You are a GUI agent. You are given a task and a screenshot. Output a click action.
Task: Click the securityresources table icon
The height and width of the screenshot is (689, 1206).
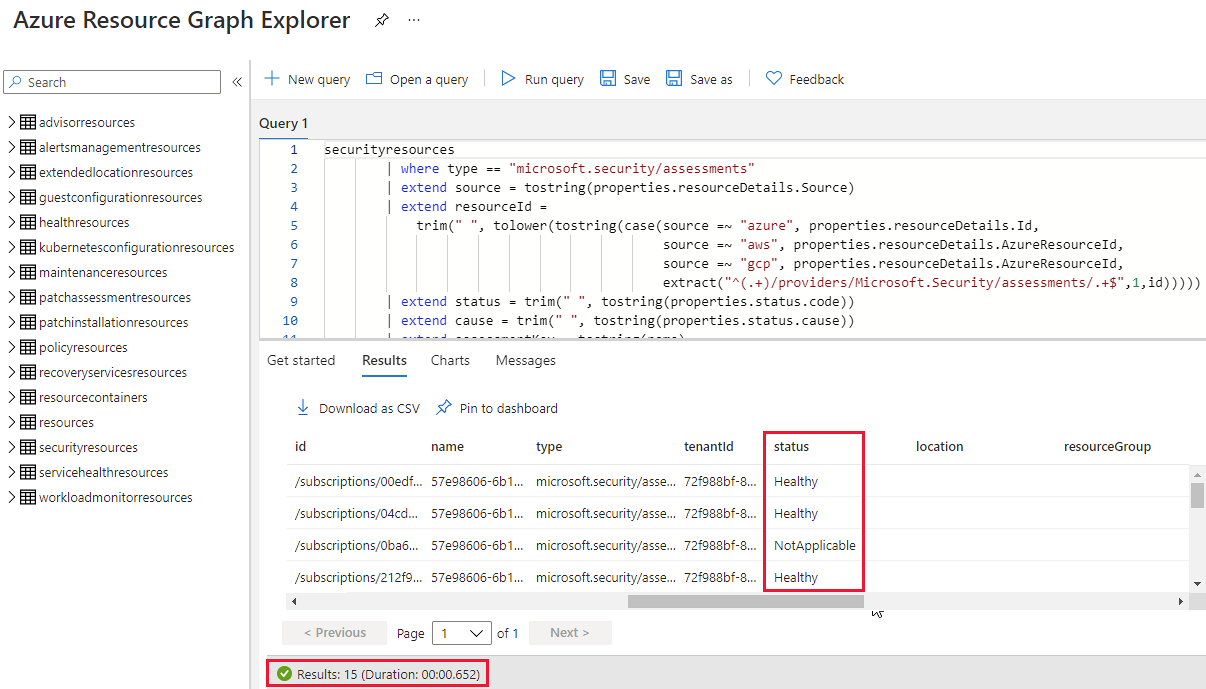pyautogui.click(x=28, y=447)
